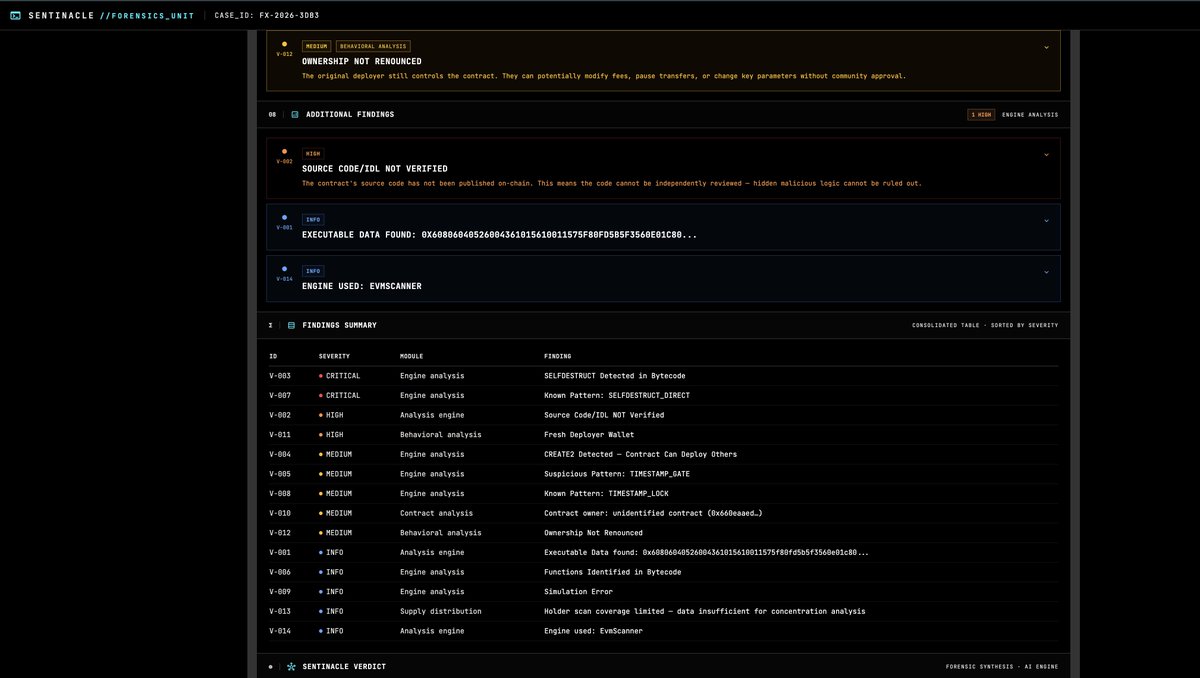
Task: Click the Source Code/IDL Not Verified title
Action: [x=375, y=168]
